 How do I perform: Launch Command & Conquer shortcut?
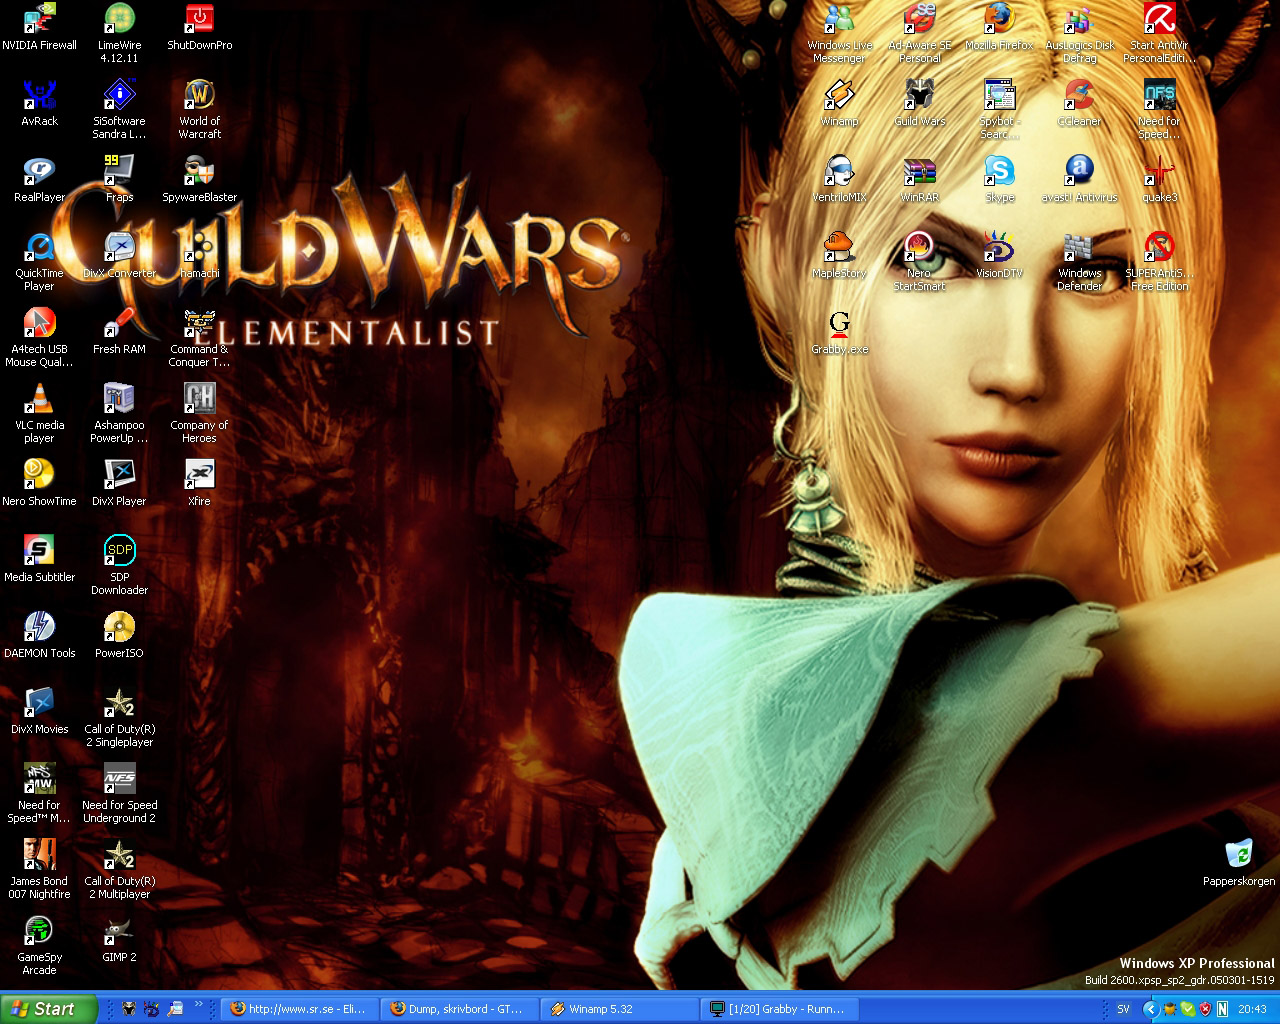click(x=199, y=338)
